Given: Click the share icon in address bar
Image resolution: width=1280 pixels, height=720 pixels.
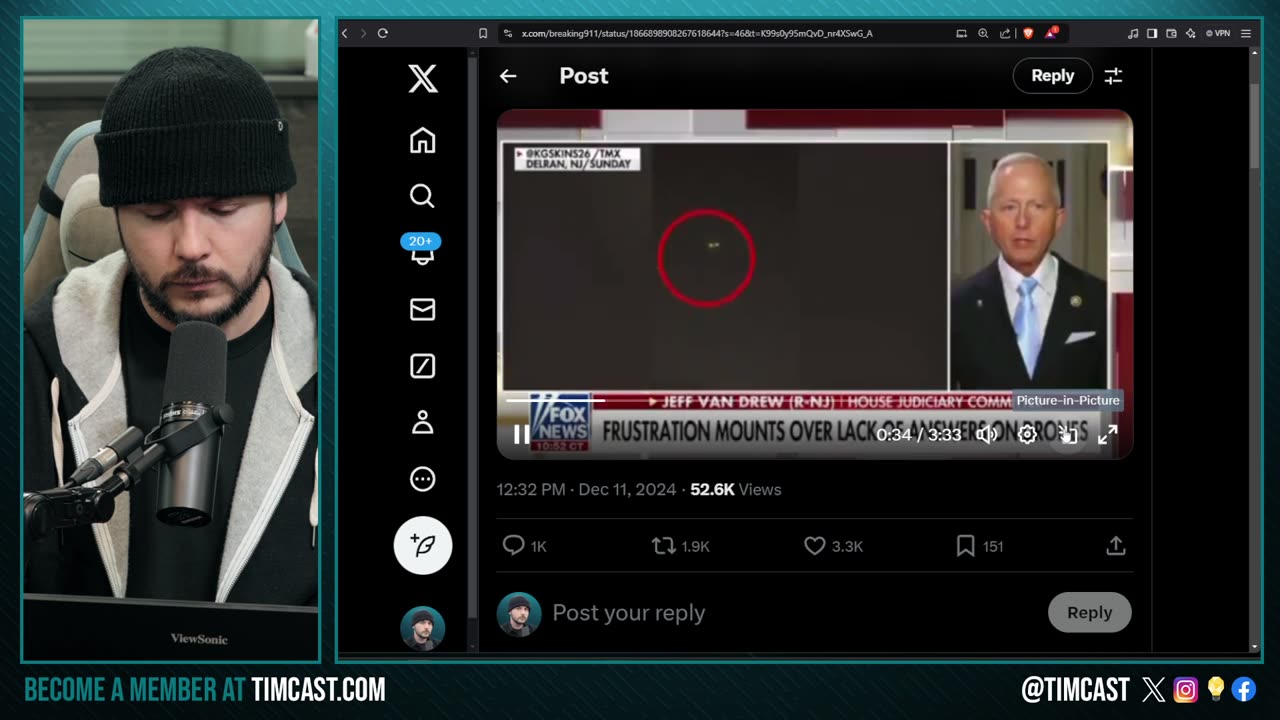Looking at the screenshot, I should (x=1005, y=33).
